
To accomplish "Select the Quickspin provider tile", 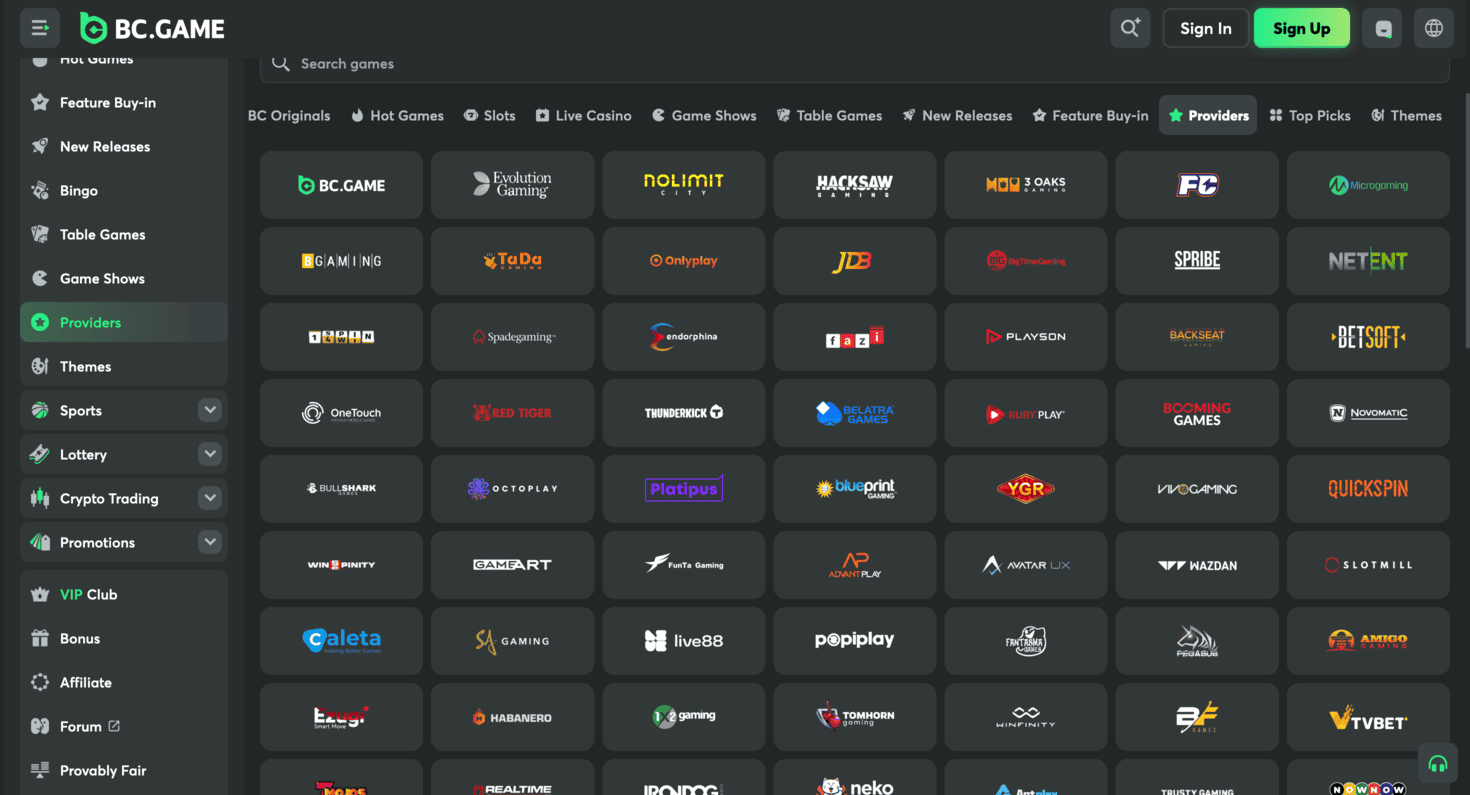I will (1368, 489).
